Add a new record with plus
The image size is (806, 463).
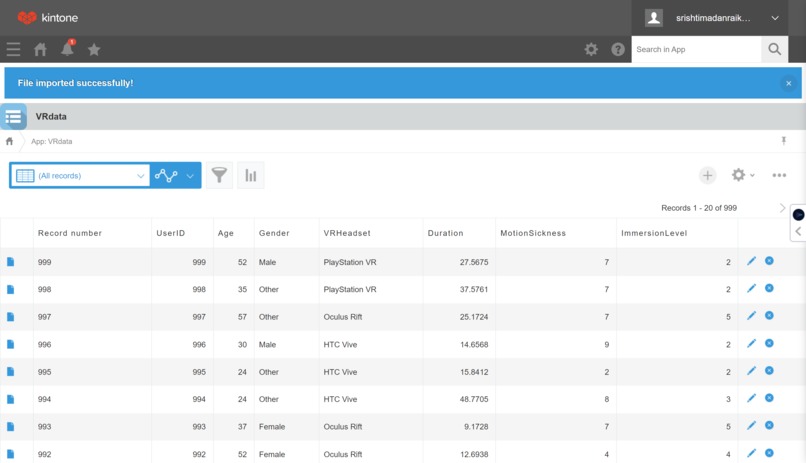pyautogui.click(x=707, y=175)
